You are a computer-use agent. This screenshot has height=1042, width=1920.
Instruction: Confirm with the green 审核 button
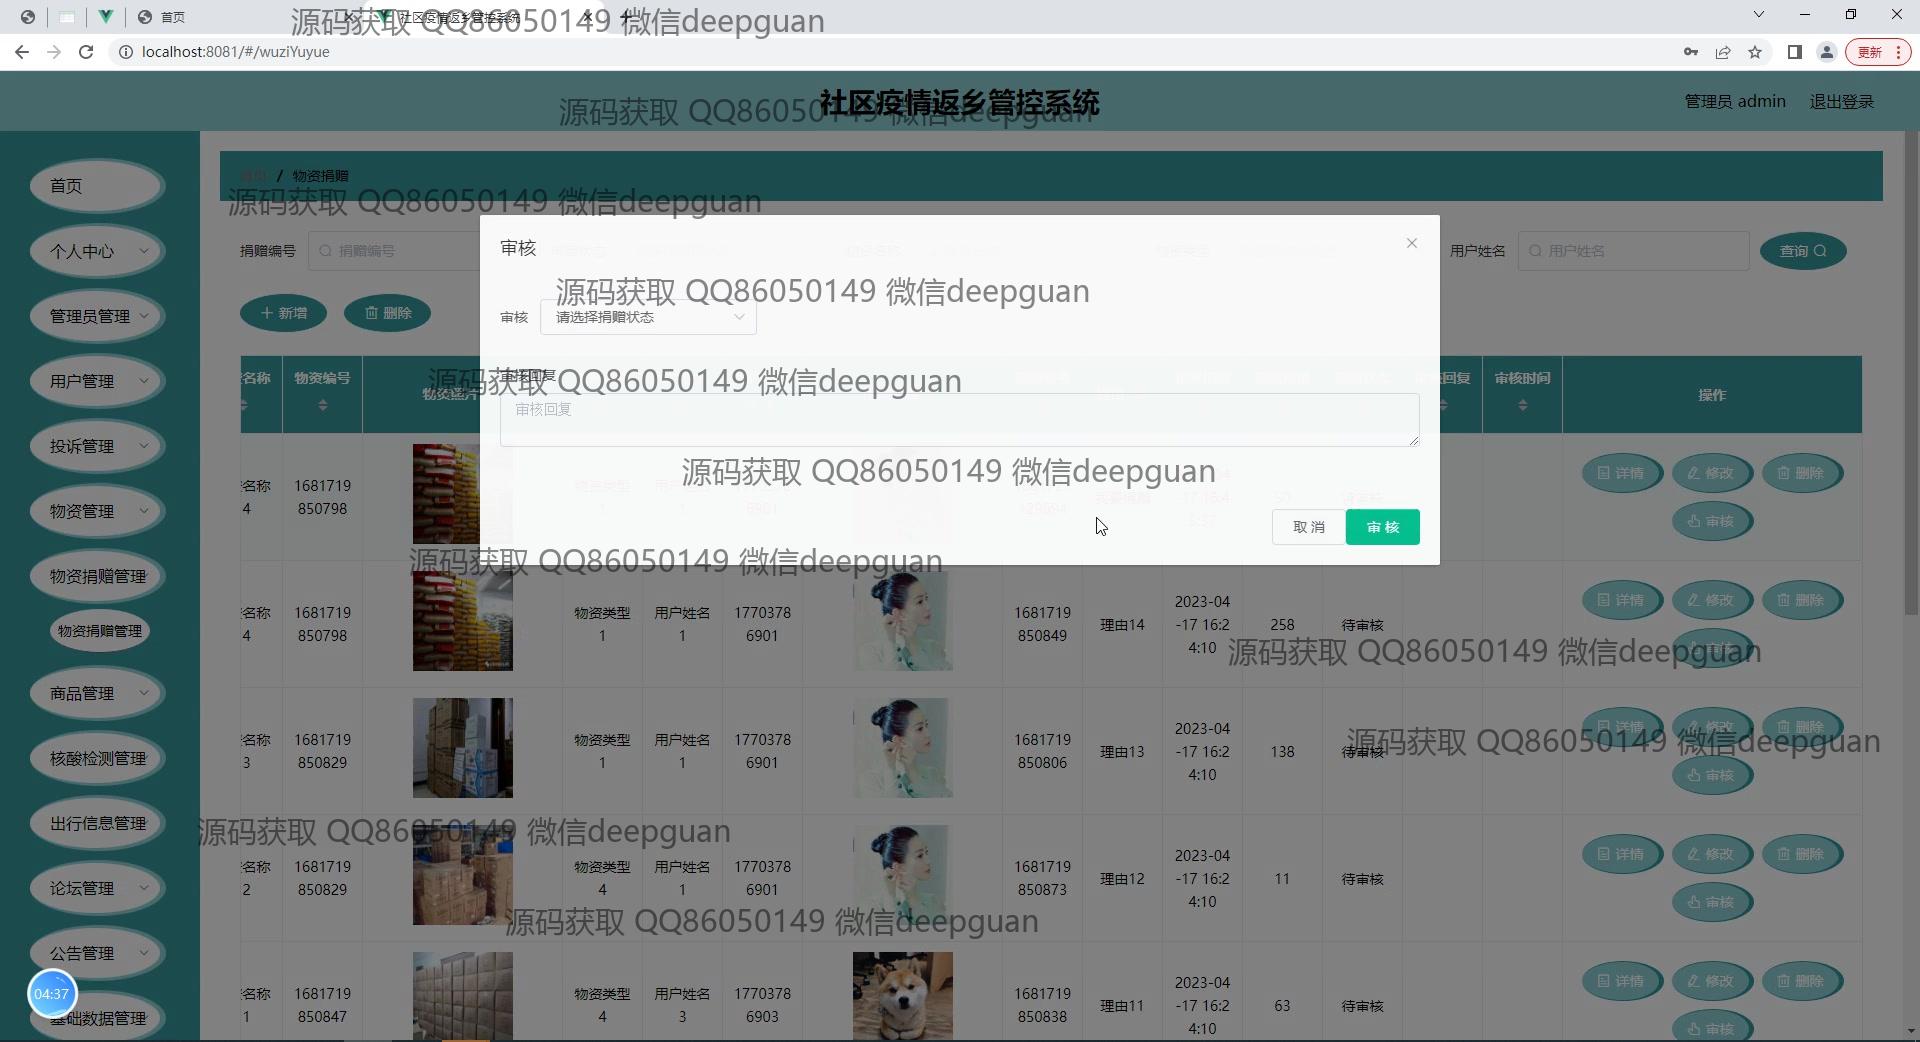[1382, 527]
